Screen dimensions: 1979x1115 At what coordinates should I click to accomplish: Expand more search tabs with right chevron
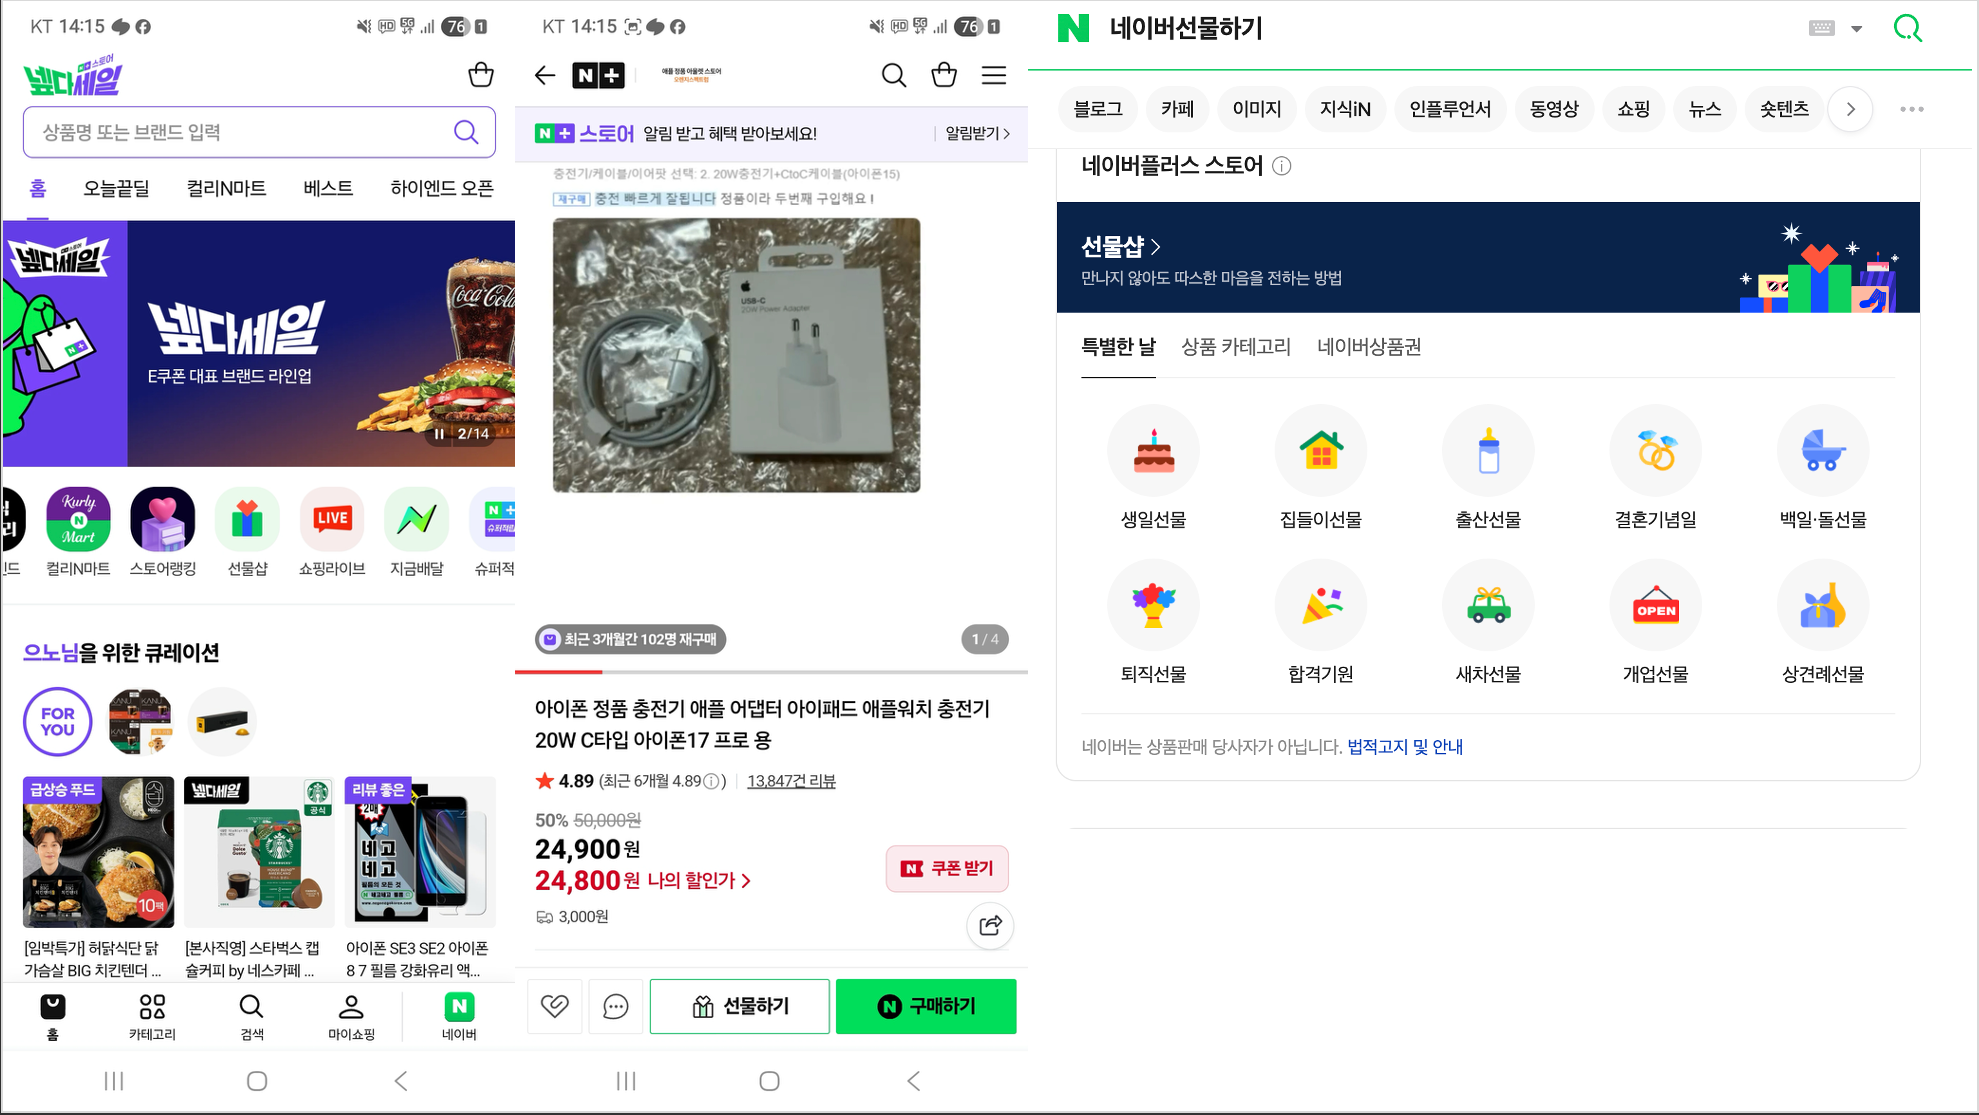point(1850,109)
